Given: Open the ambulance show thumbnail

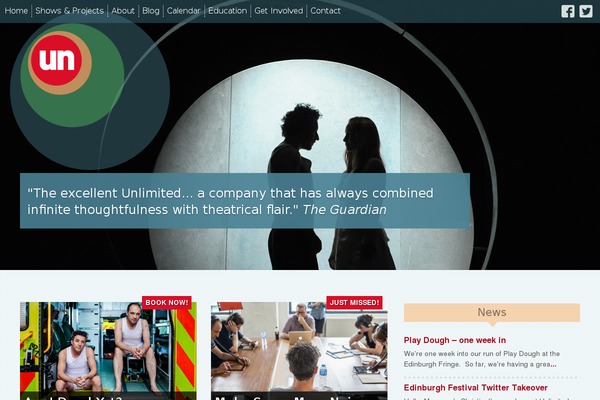Looking at the screenshot, I should coord(108,351).
